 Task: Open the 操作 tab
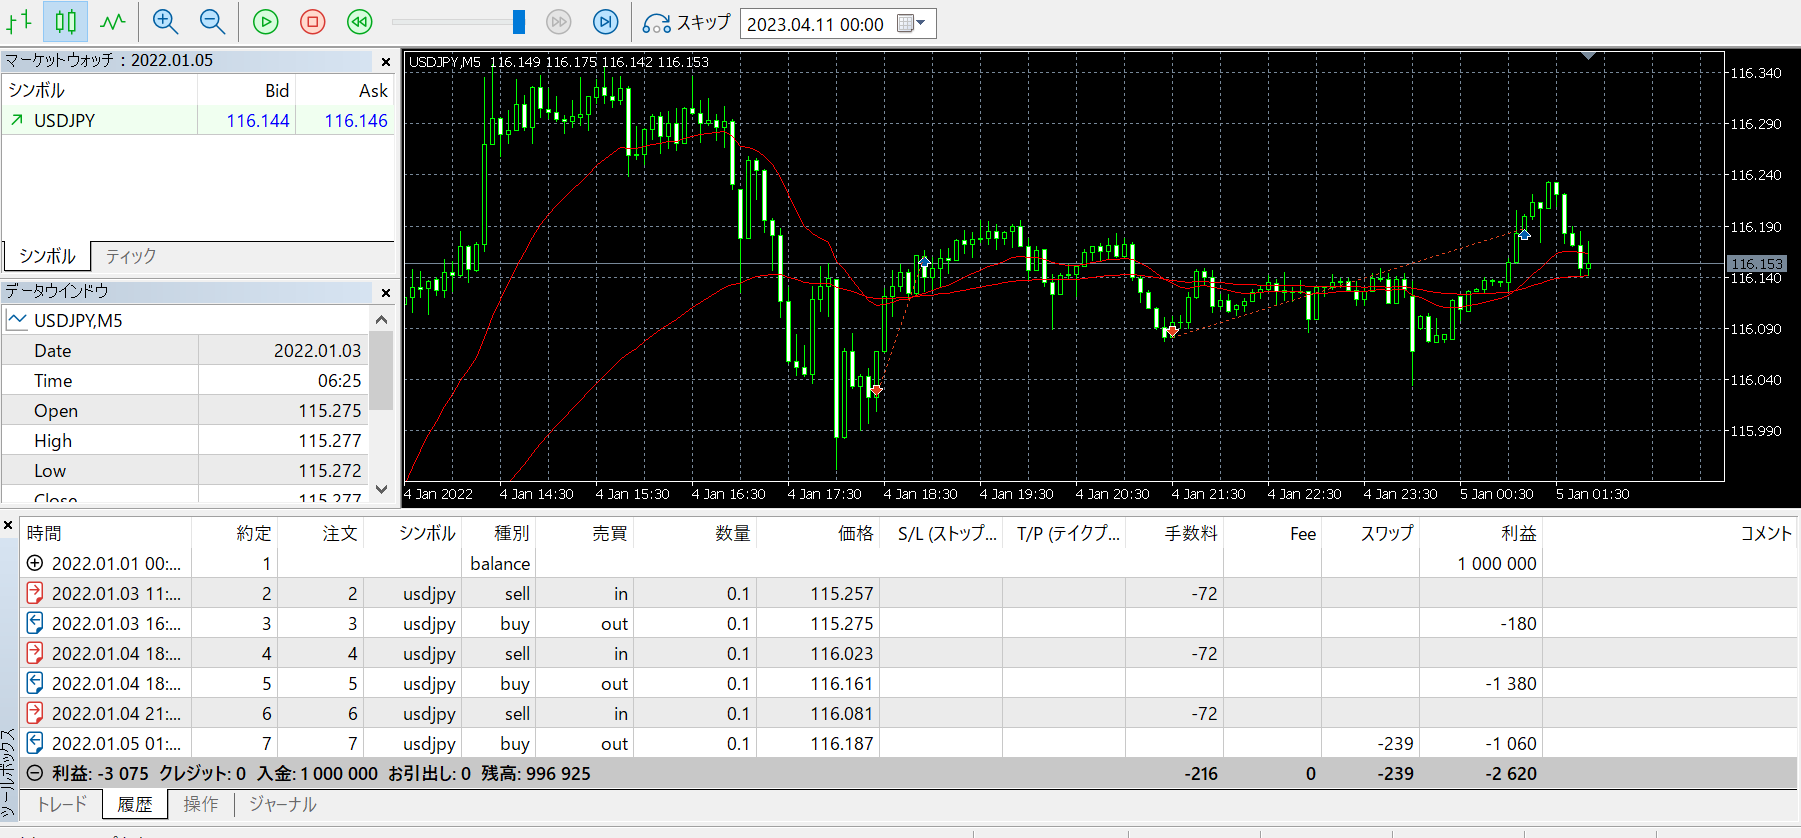pos(201,804)
